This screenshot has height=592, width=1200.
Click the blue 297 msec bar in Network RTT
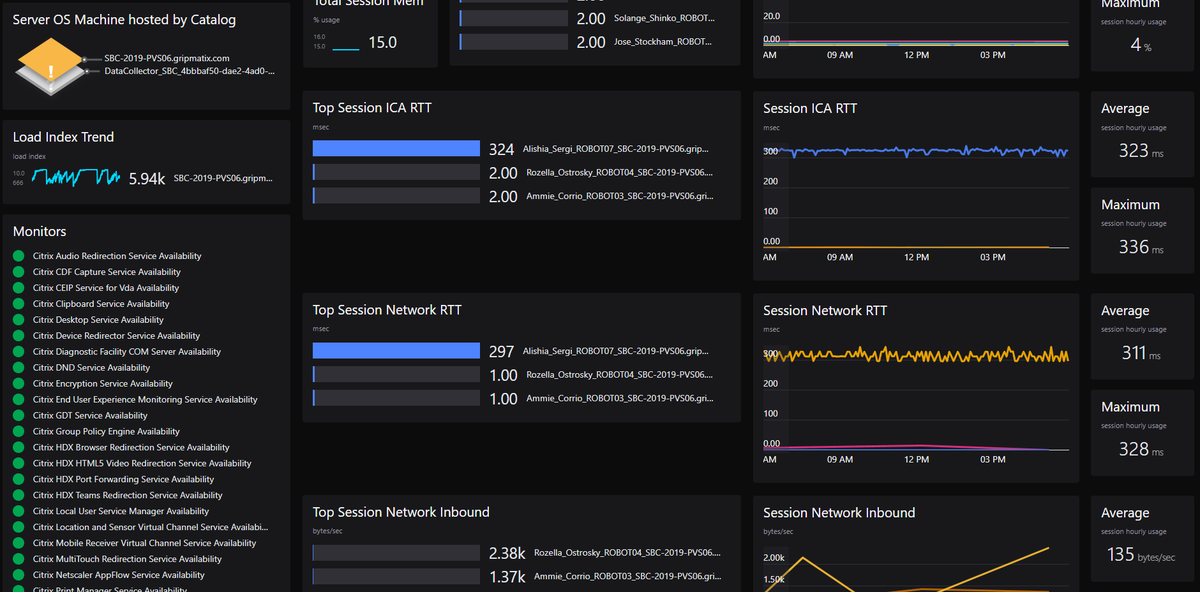396,352
